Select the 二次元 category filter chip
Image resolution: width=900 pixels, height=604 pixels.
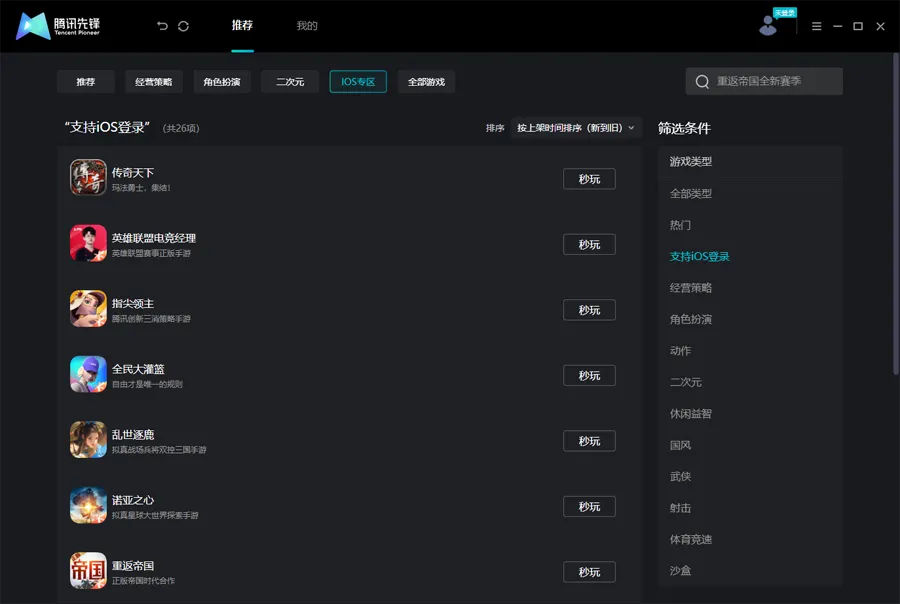290,82
